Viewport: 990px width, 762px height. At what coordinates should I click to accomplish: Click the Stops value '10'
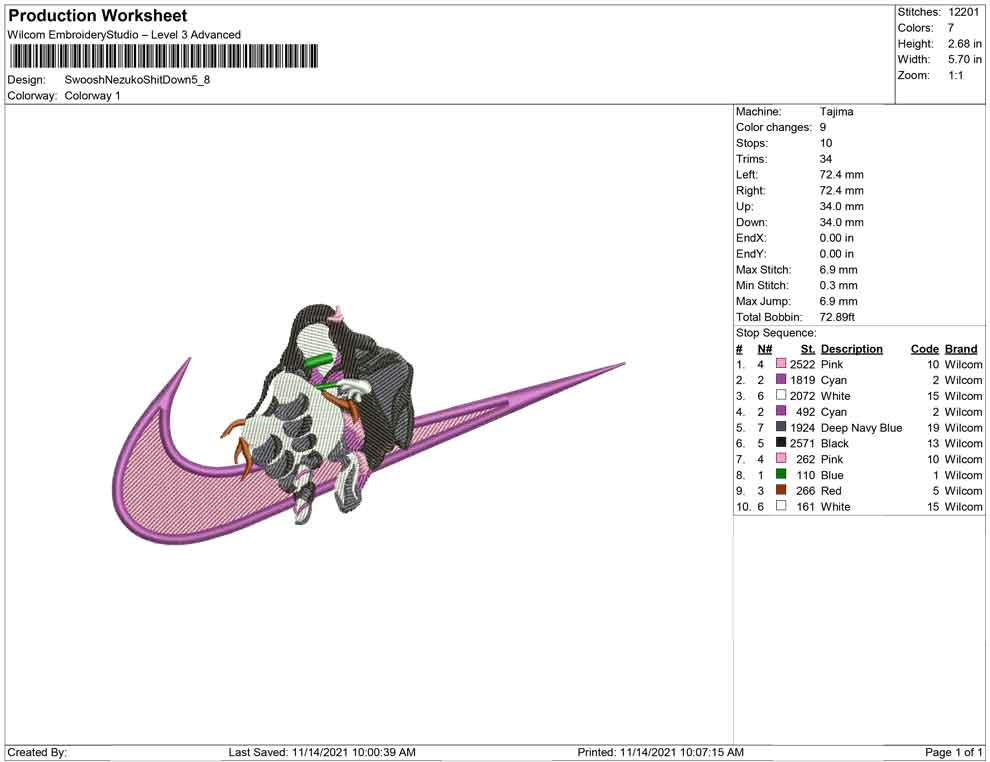pos(826,143)
